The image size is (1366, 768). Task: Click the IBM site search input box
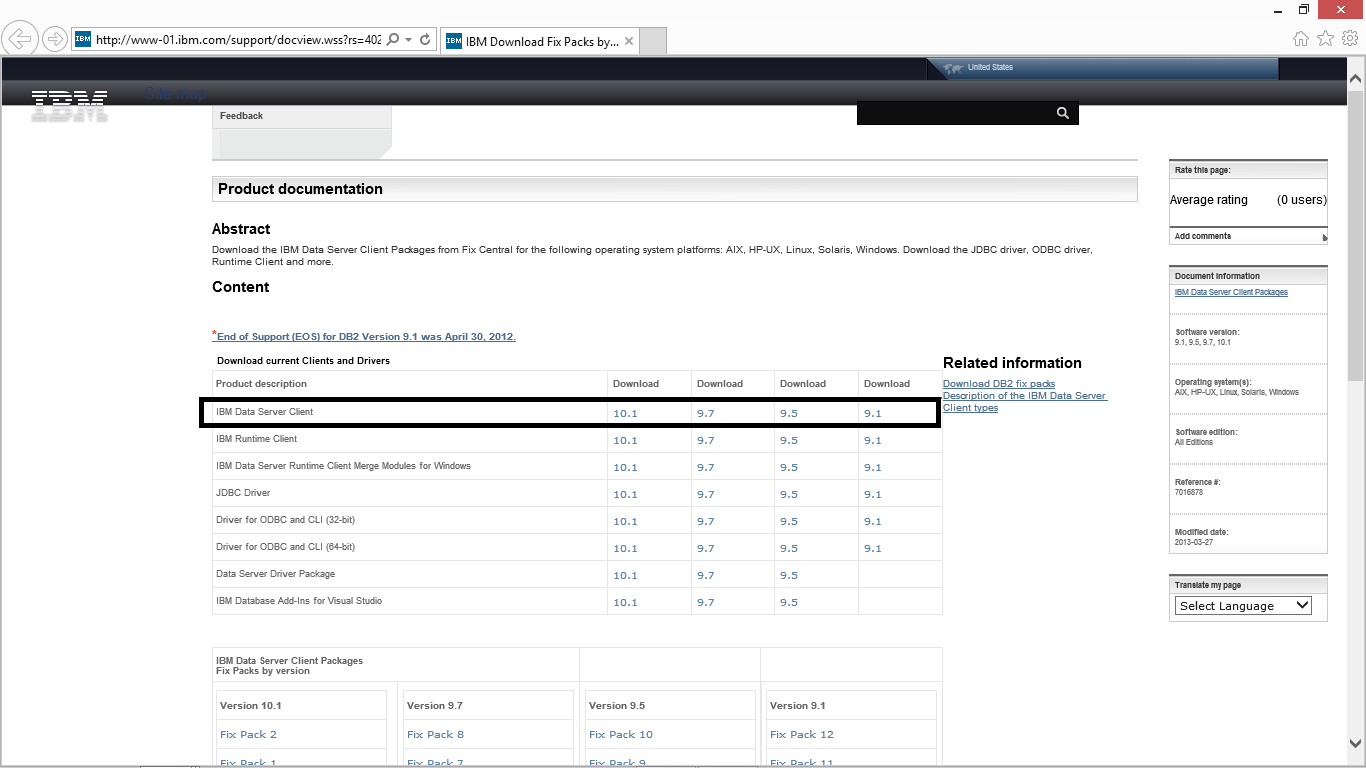[955, 113]
